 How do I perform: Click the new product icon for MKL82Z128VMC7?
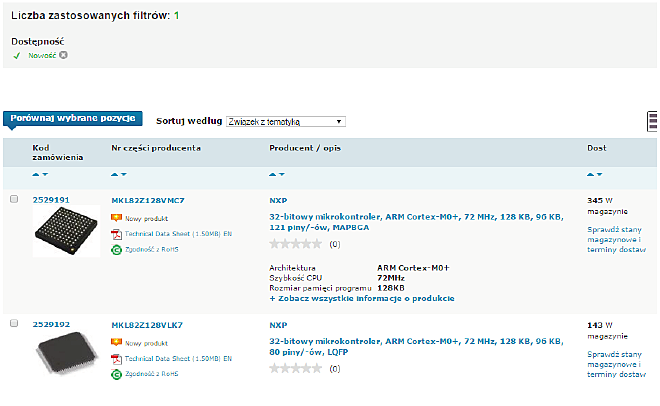[x=116, y=217]
